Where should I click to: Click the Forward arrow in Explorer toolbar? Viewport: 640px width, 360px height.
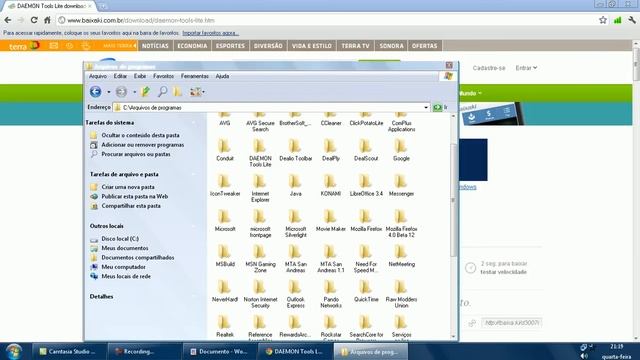pyautogui.click(x=121, y=92)
